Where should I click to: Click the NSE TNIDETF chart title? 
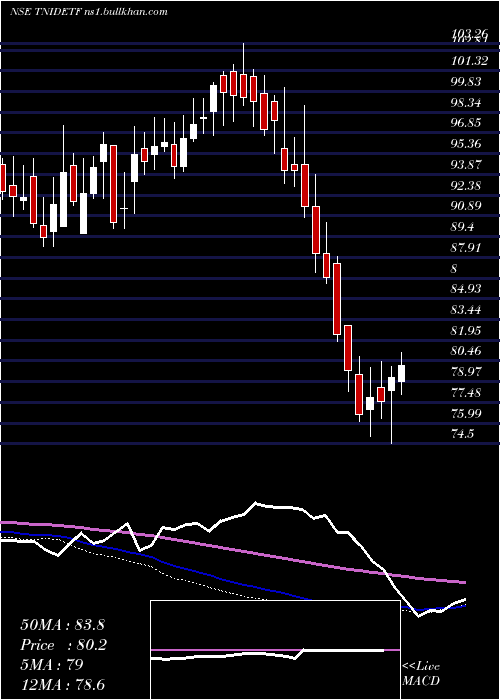coord(88,12)
